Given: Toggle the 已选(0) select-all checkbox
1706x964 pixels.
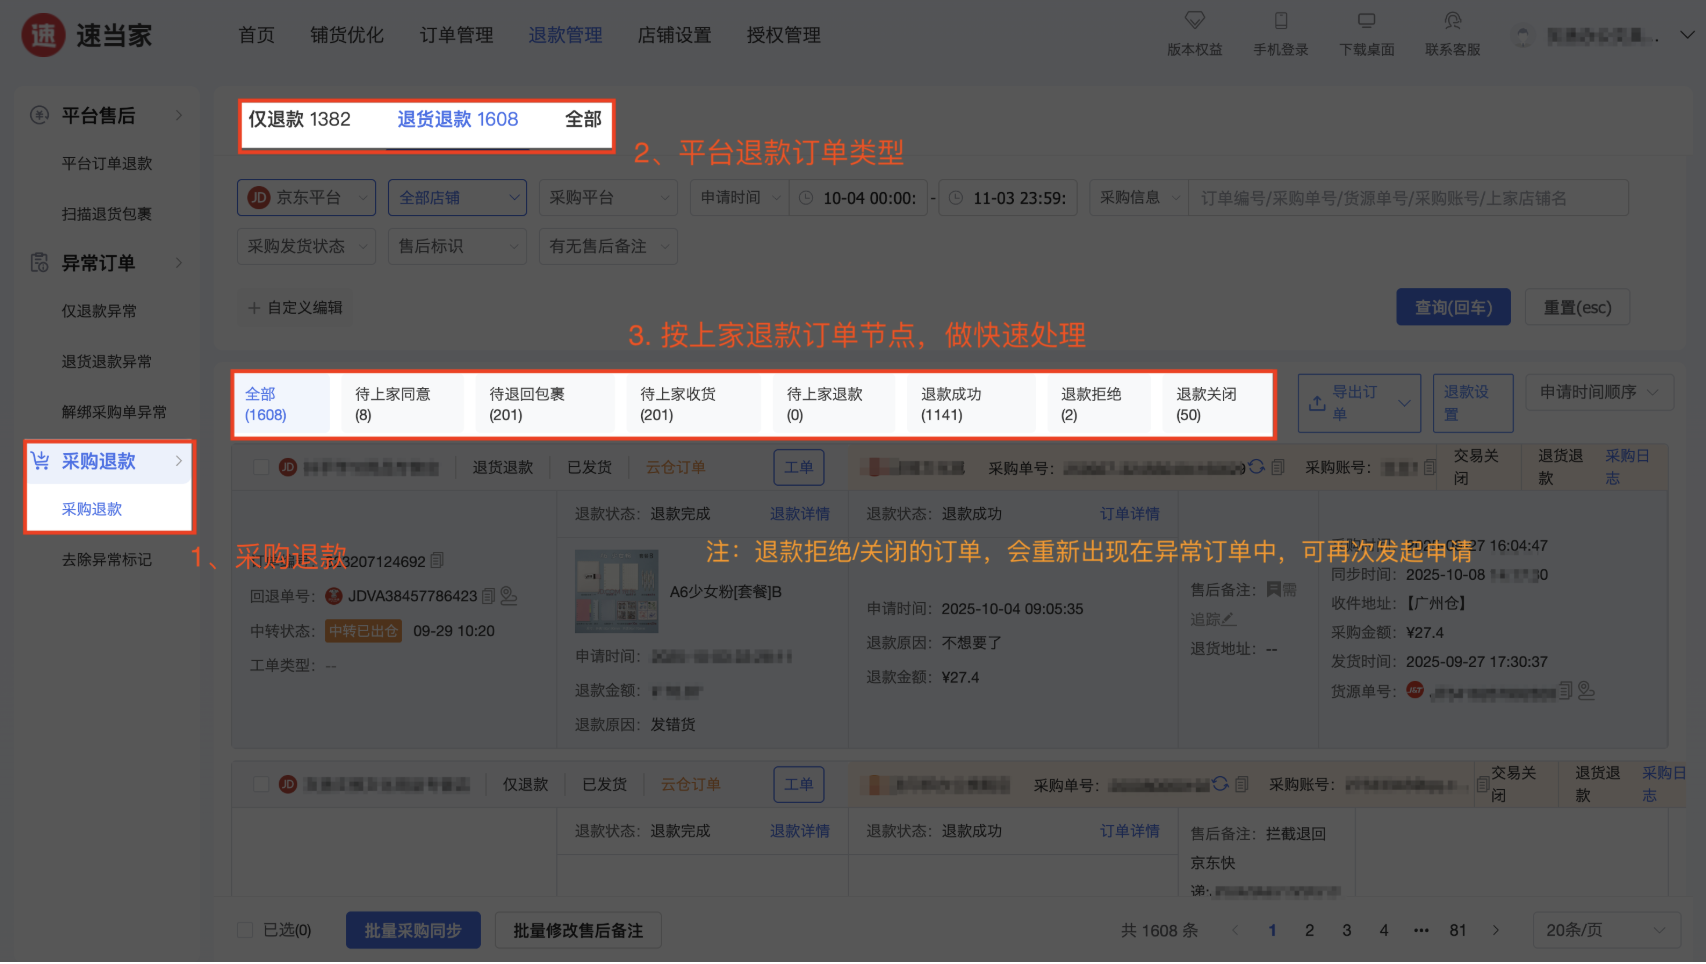Looking at the screenshot, I should click(x=245, y=931).
